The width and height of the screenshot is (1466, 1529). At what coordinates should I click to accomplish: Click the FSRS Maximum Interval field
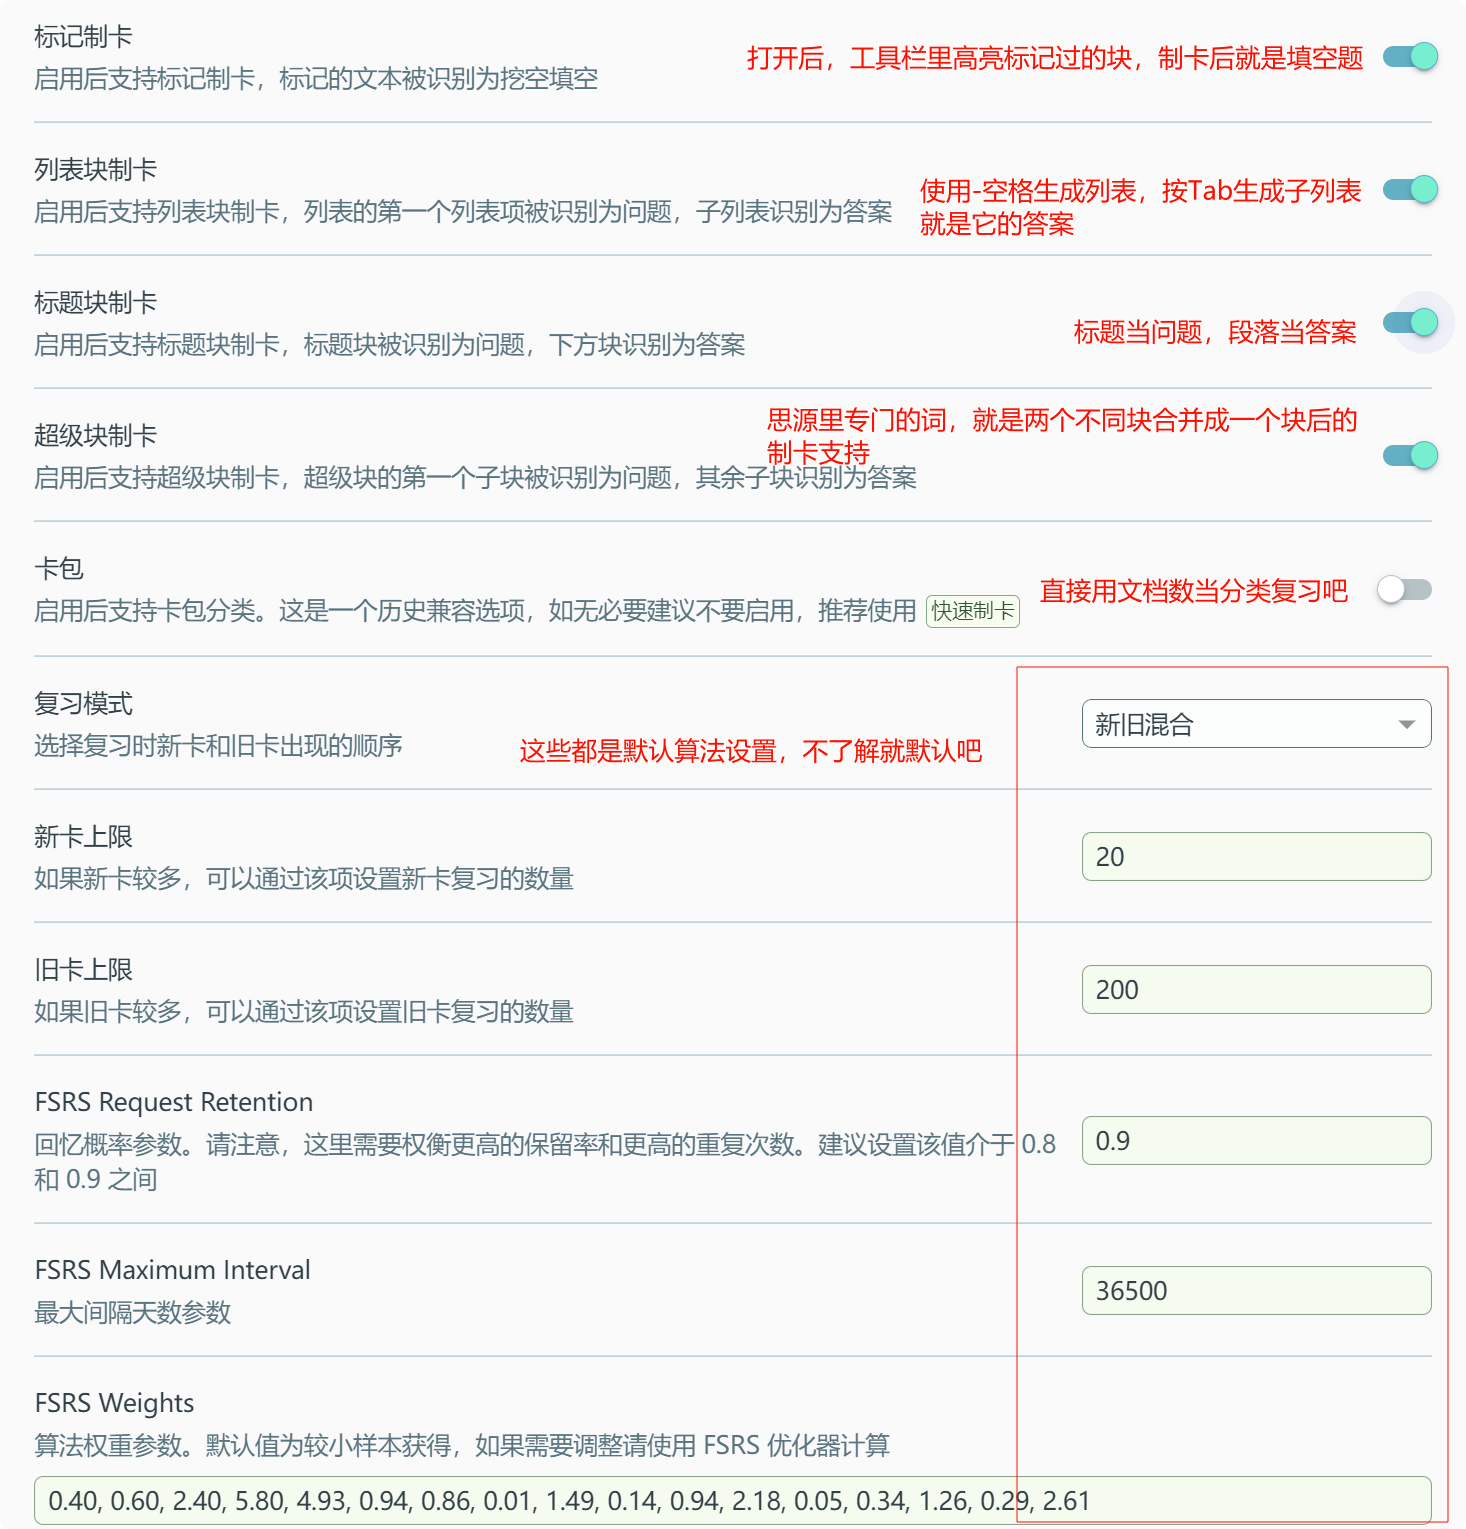coord(1256,1291)
